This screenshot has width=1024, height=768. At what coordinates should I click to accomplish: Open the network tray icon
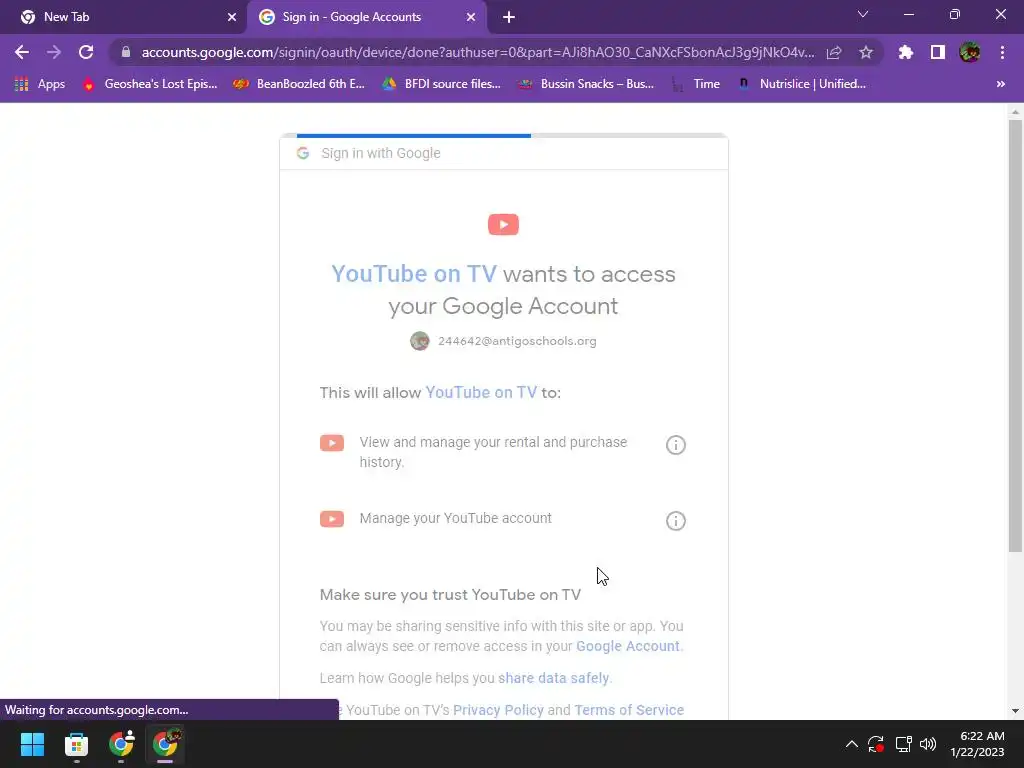click(x=903, y=744)
